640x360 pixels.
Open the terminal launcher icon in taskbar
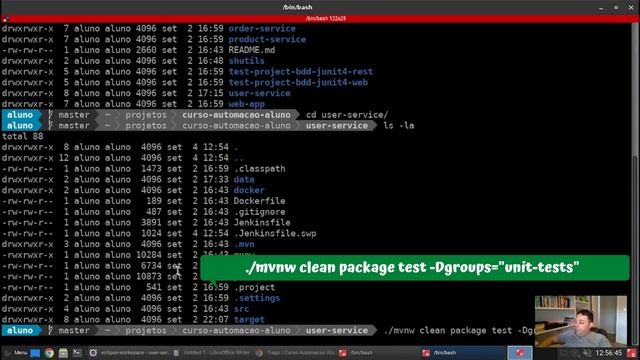point(77,353)
